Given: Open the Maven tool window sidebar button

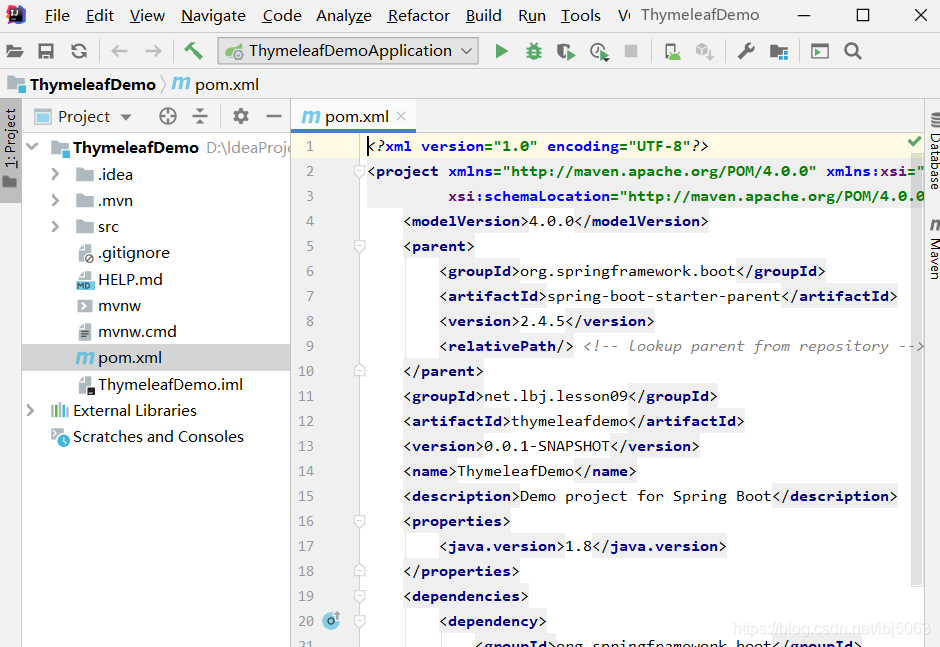Looking at the screenshot, I should coord(934,249).
